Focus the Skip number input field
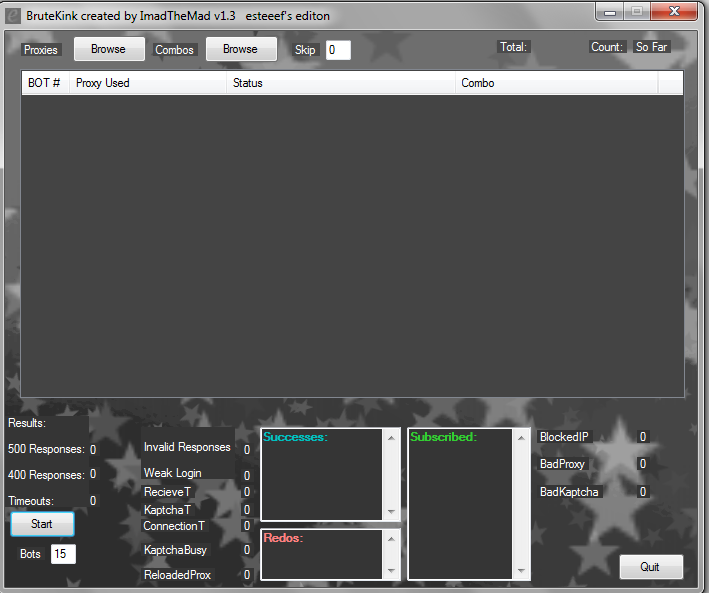709x593 pixels. click(x=338, y=50)
